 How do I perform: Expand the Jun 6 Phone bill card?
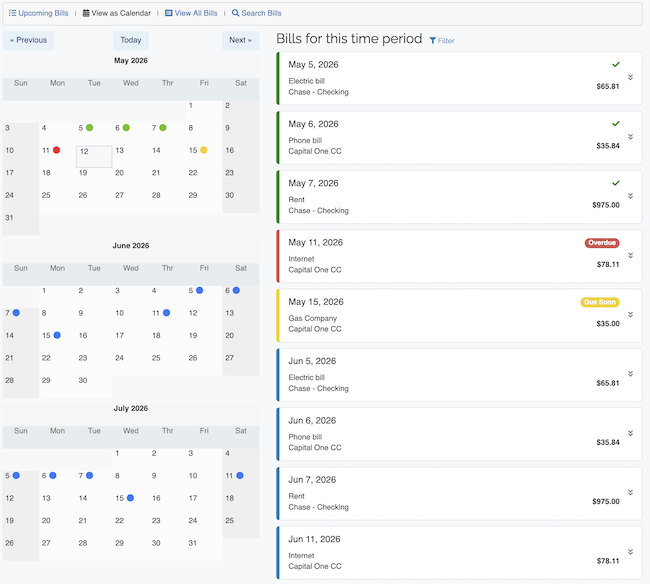[630, 434]
